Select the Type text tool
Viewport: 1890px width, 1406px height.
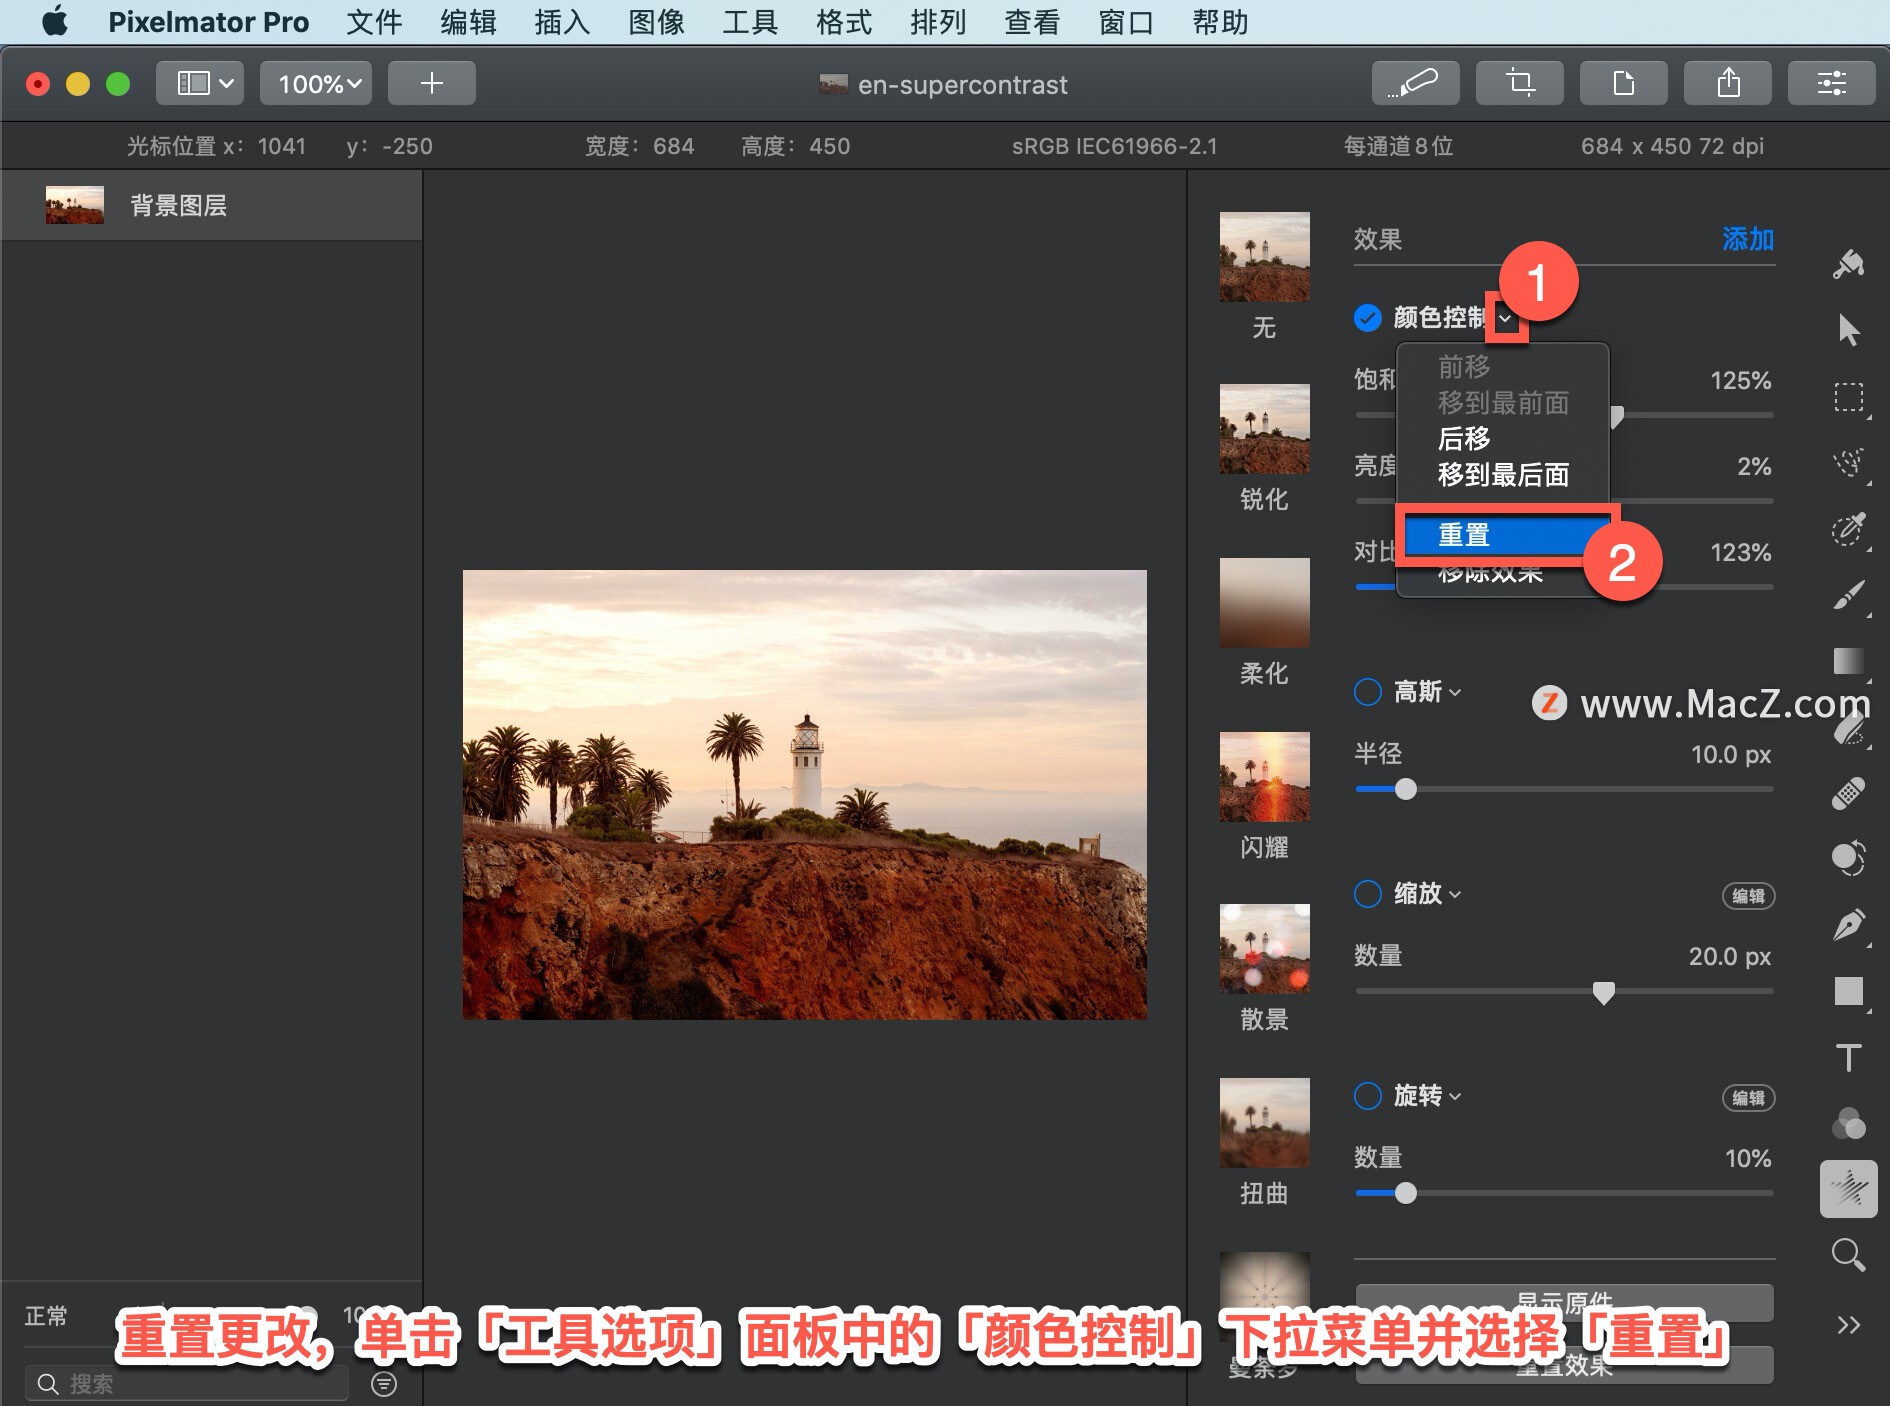[1848, 1057]
